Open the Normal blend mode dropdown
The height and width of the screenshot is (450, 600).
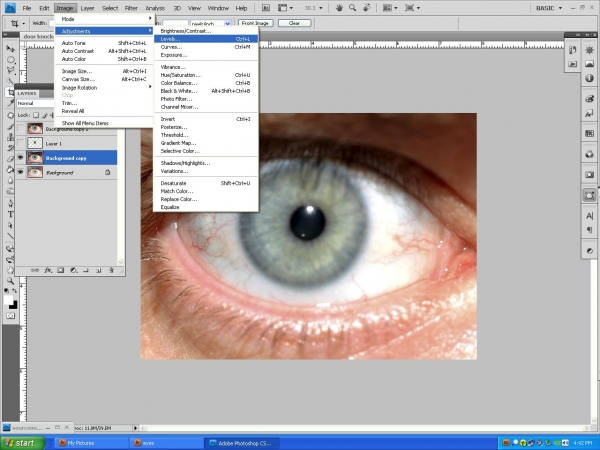(x=35, y=103)
